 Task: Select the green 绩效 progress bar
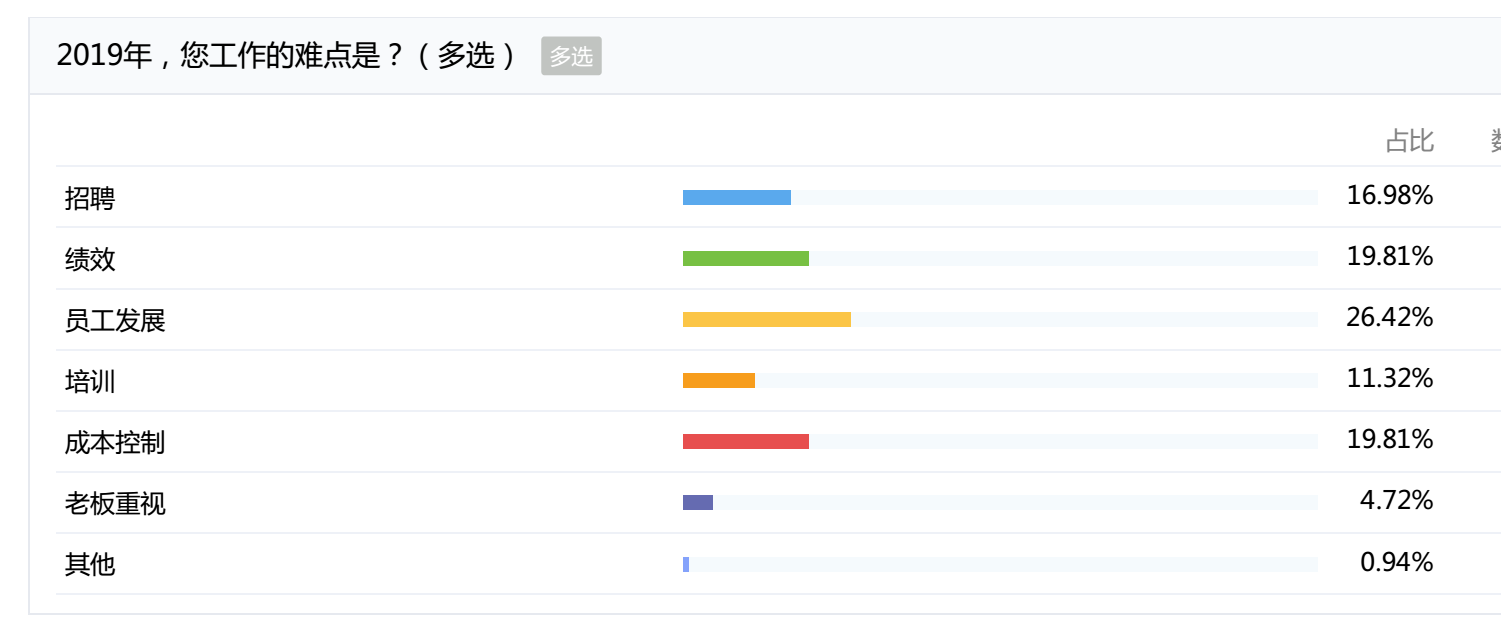coord(746,259)
